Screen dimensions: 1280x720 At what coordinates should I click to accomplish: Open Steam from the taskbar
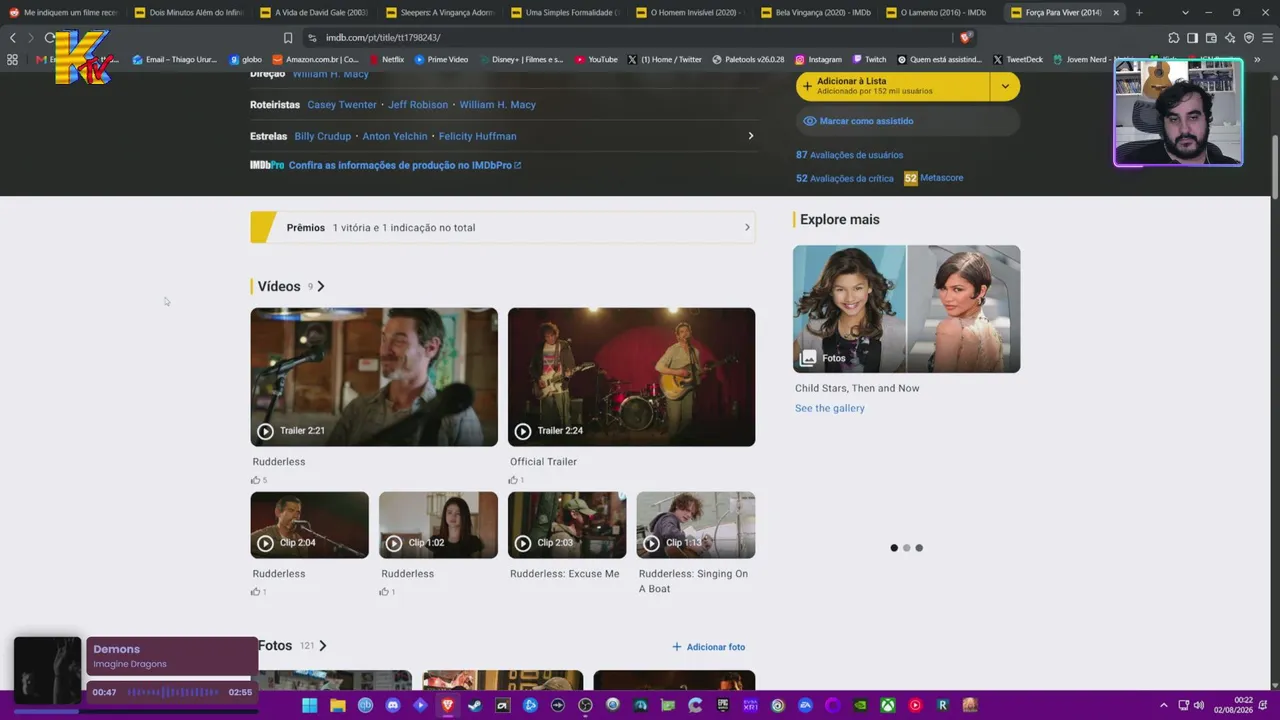click(475, 705)
